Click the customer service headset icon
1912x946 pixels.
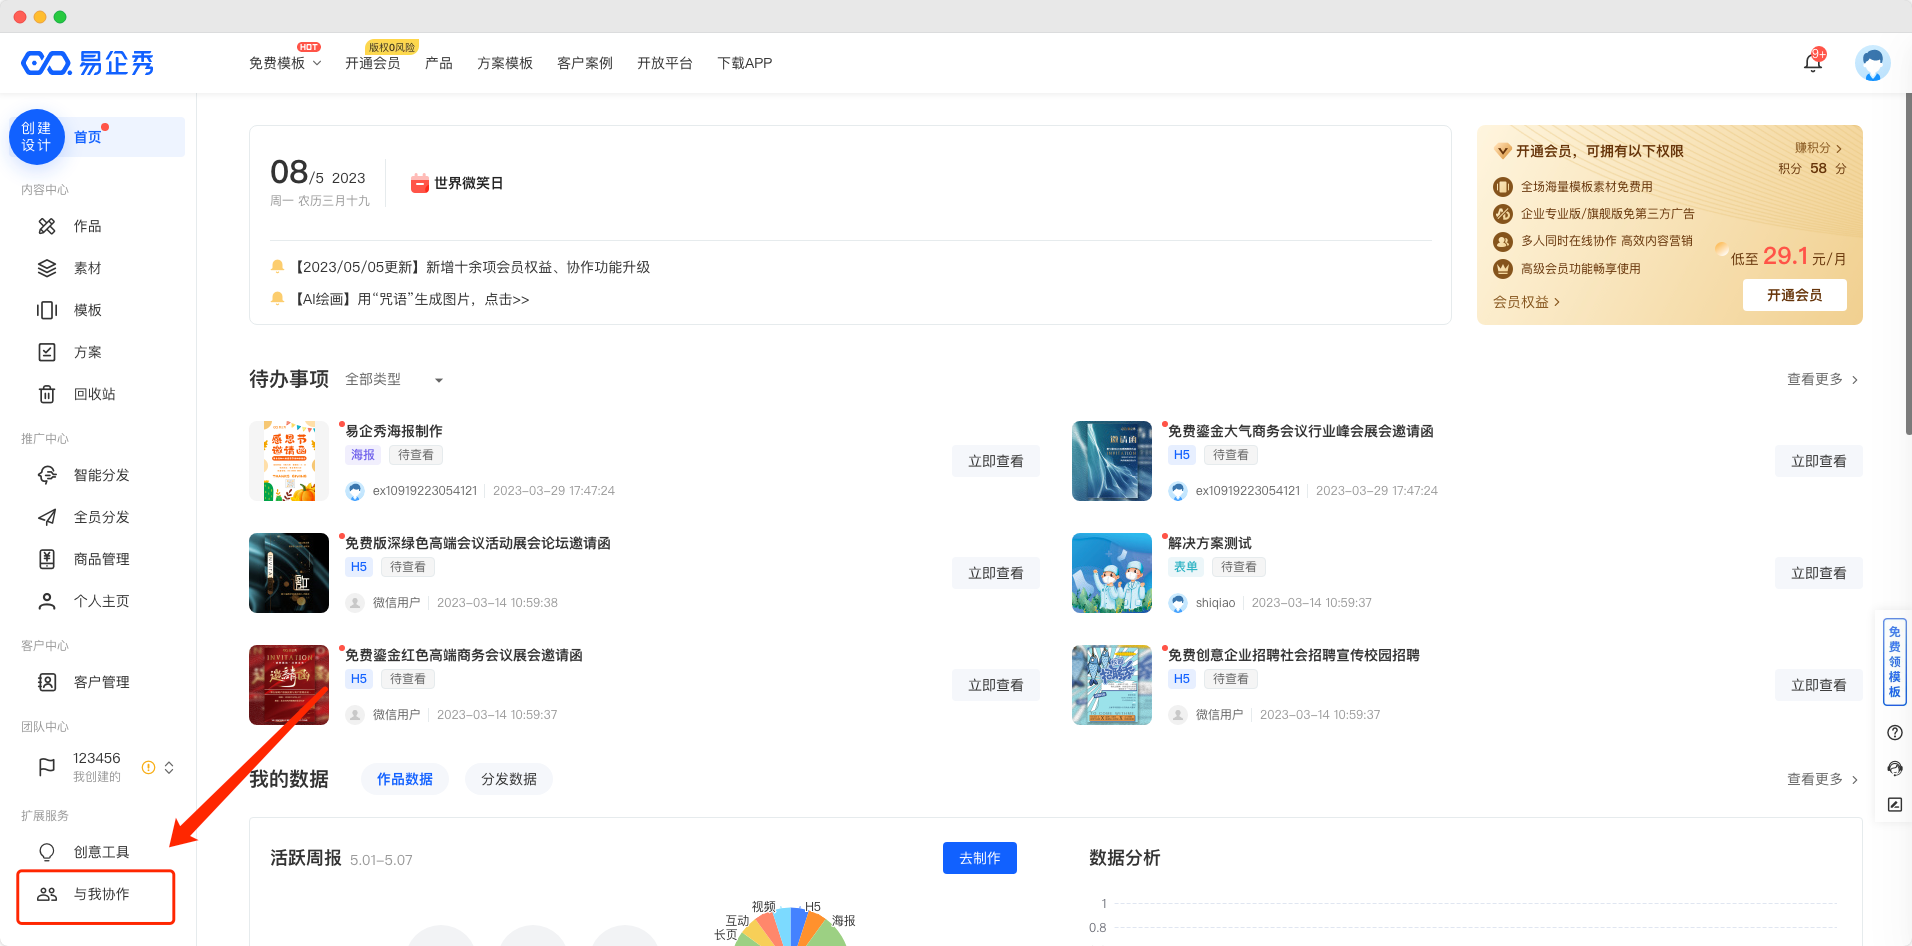click(1894, 769)
